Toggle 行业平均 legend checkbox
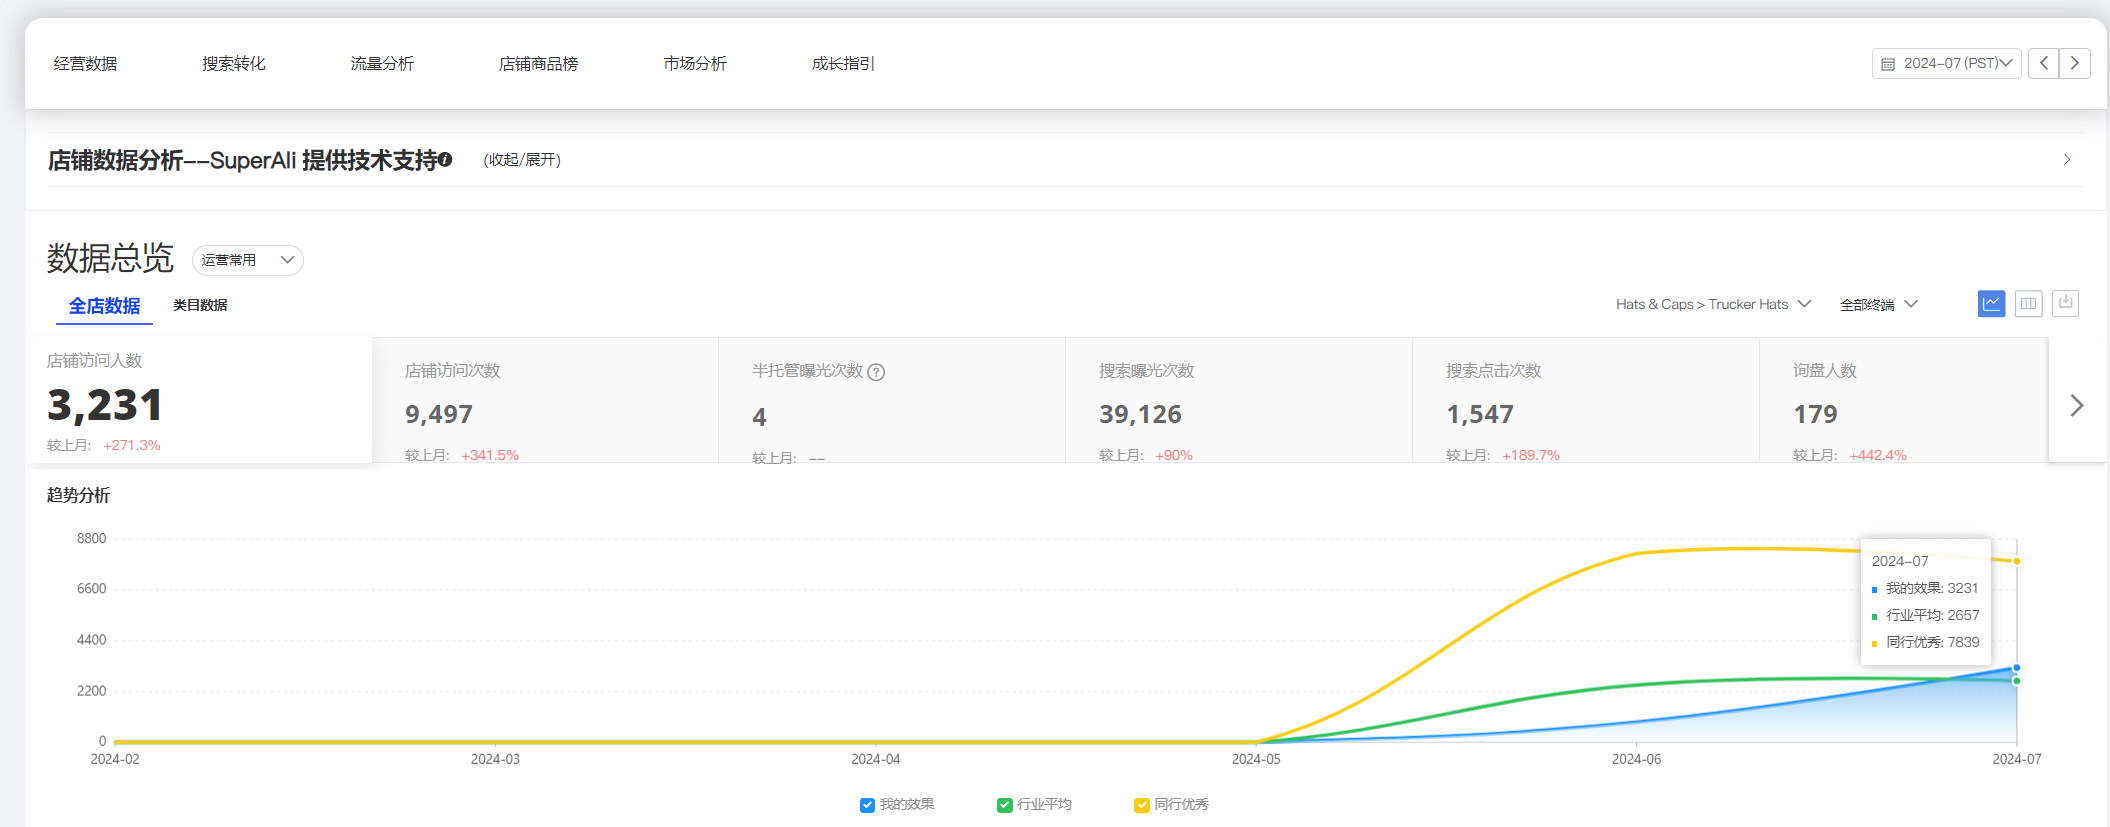2110x827 pixels. click(1004, 805)
